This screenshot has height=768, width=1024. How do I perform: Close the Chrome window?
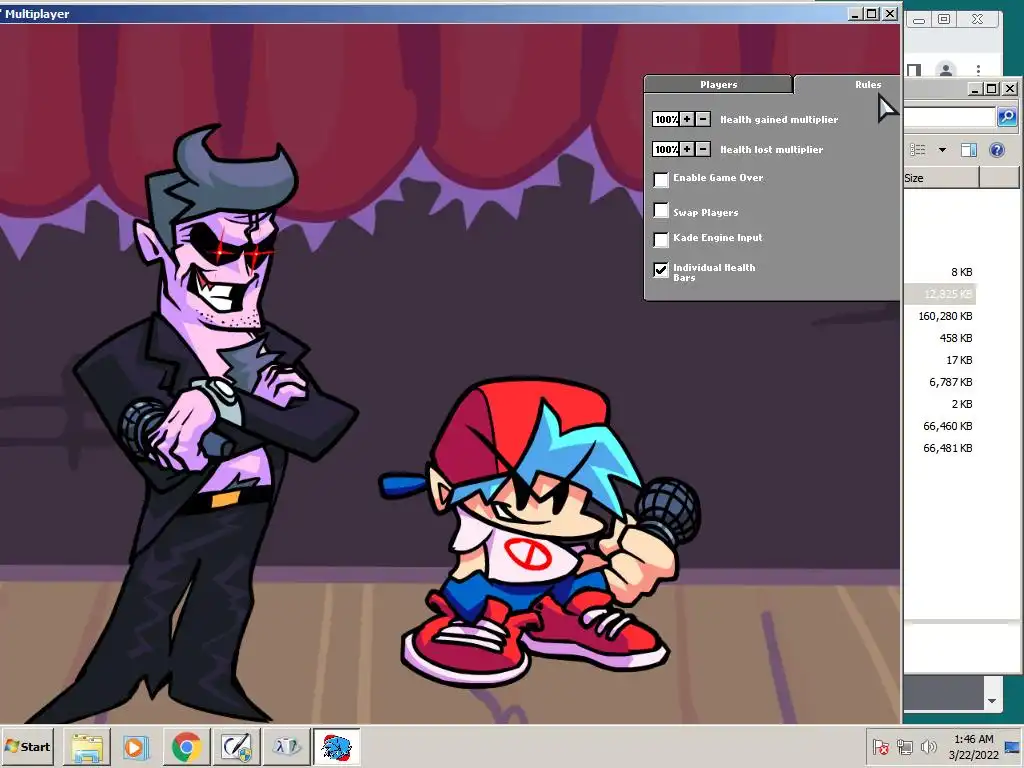978,20
